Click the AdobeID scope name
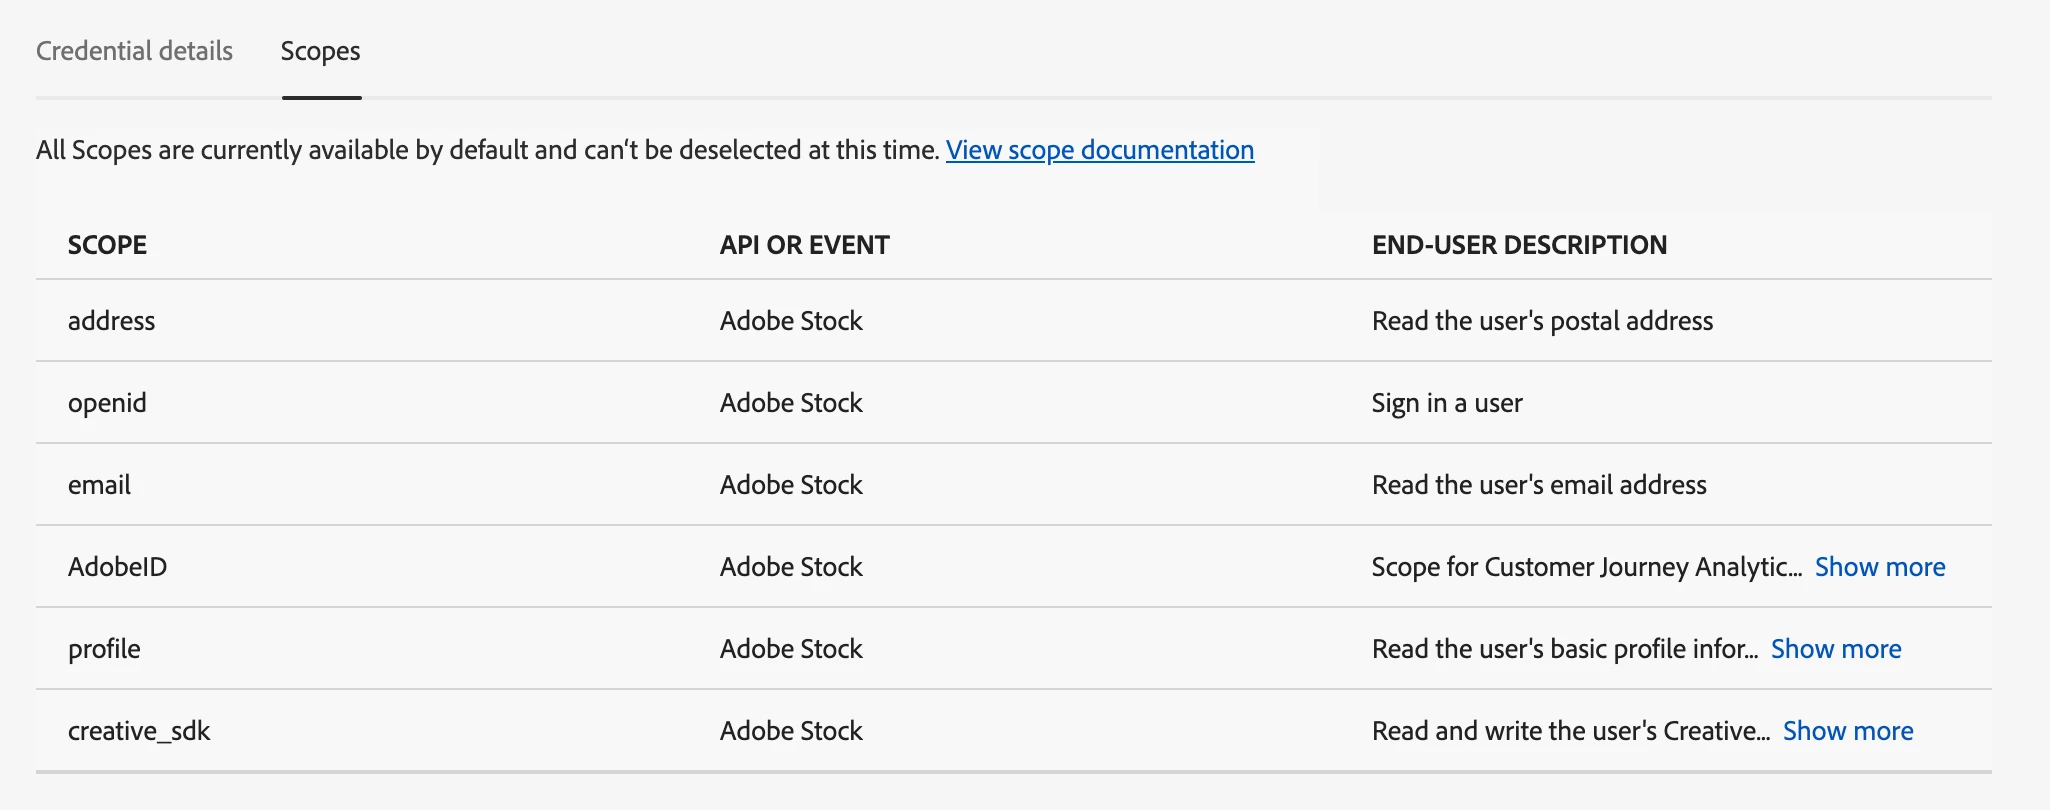Image resolution: width=2050 pixels, height=810 pixels. [x=117, y=567]
